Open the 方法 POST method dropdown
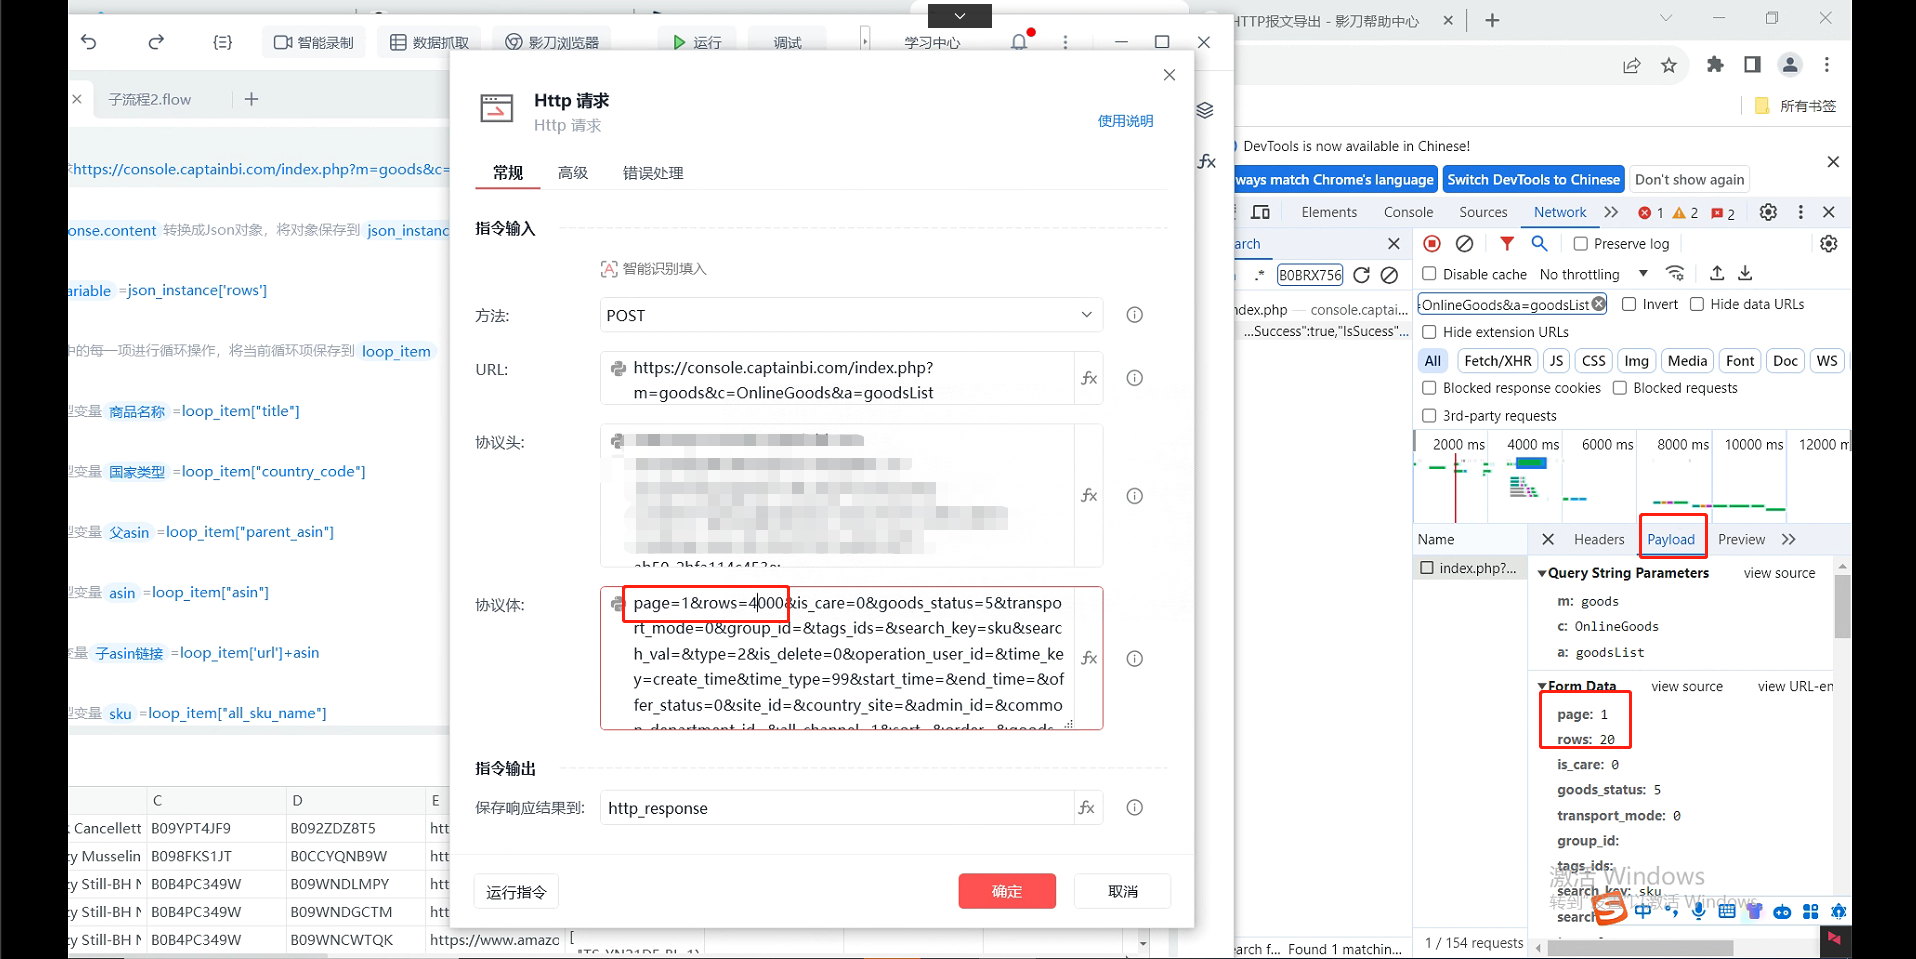The height and width of the screenshot is (959, 1916). [851, 315]
